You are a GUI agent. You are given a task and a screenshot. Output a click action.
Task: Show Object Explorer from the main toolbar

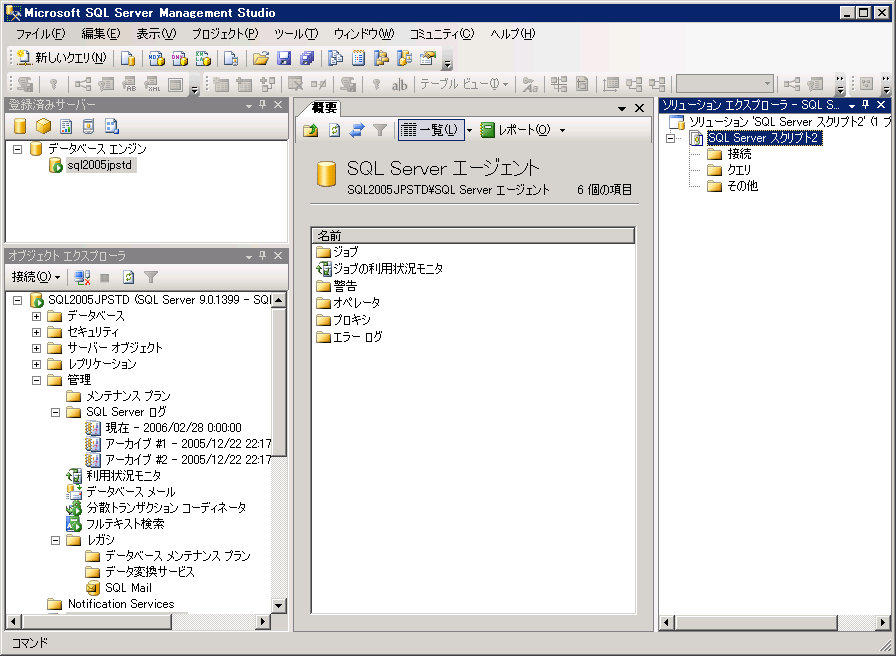click(381, 58)
